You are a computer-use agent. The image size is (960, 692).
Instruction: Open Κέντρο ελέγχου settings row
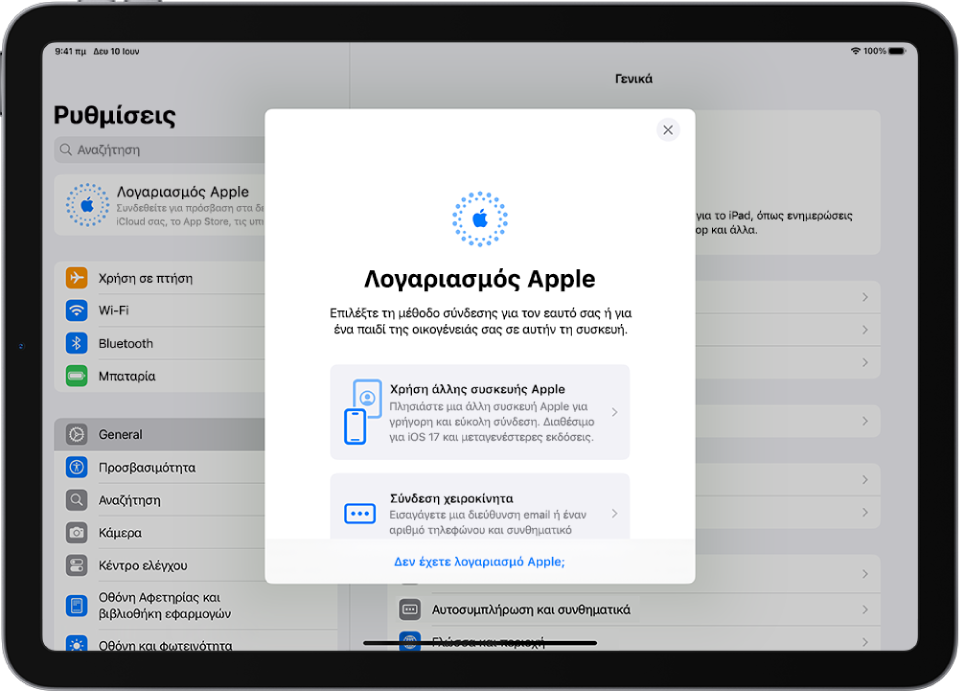(160, 565)
